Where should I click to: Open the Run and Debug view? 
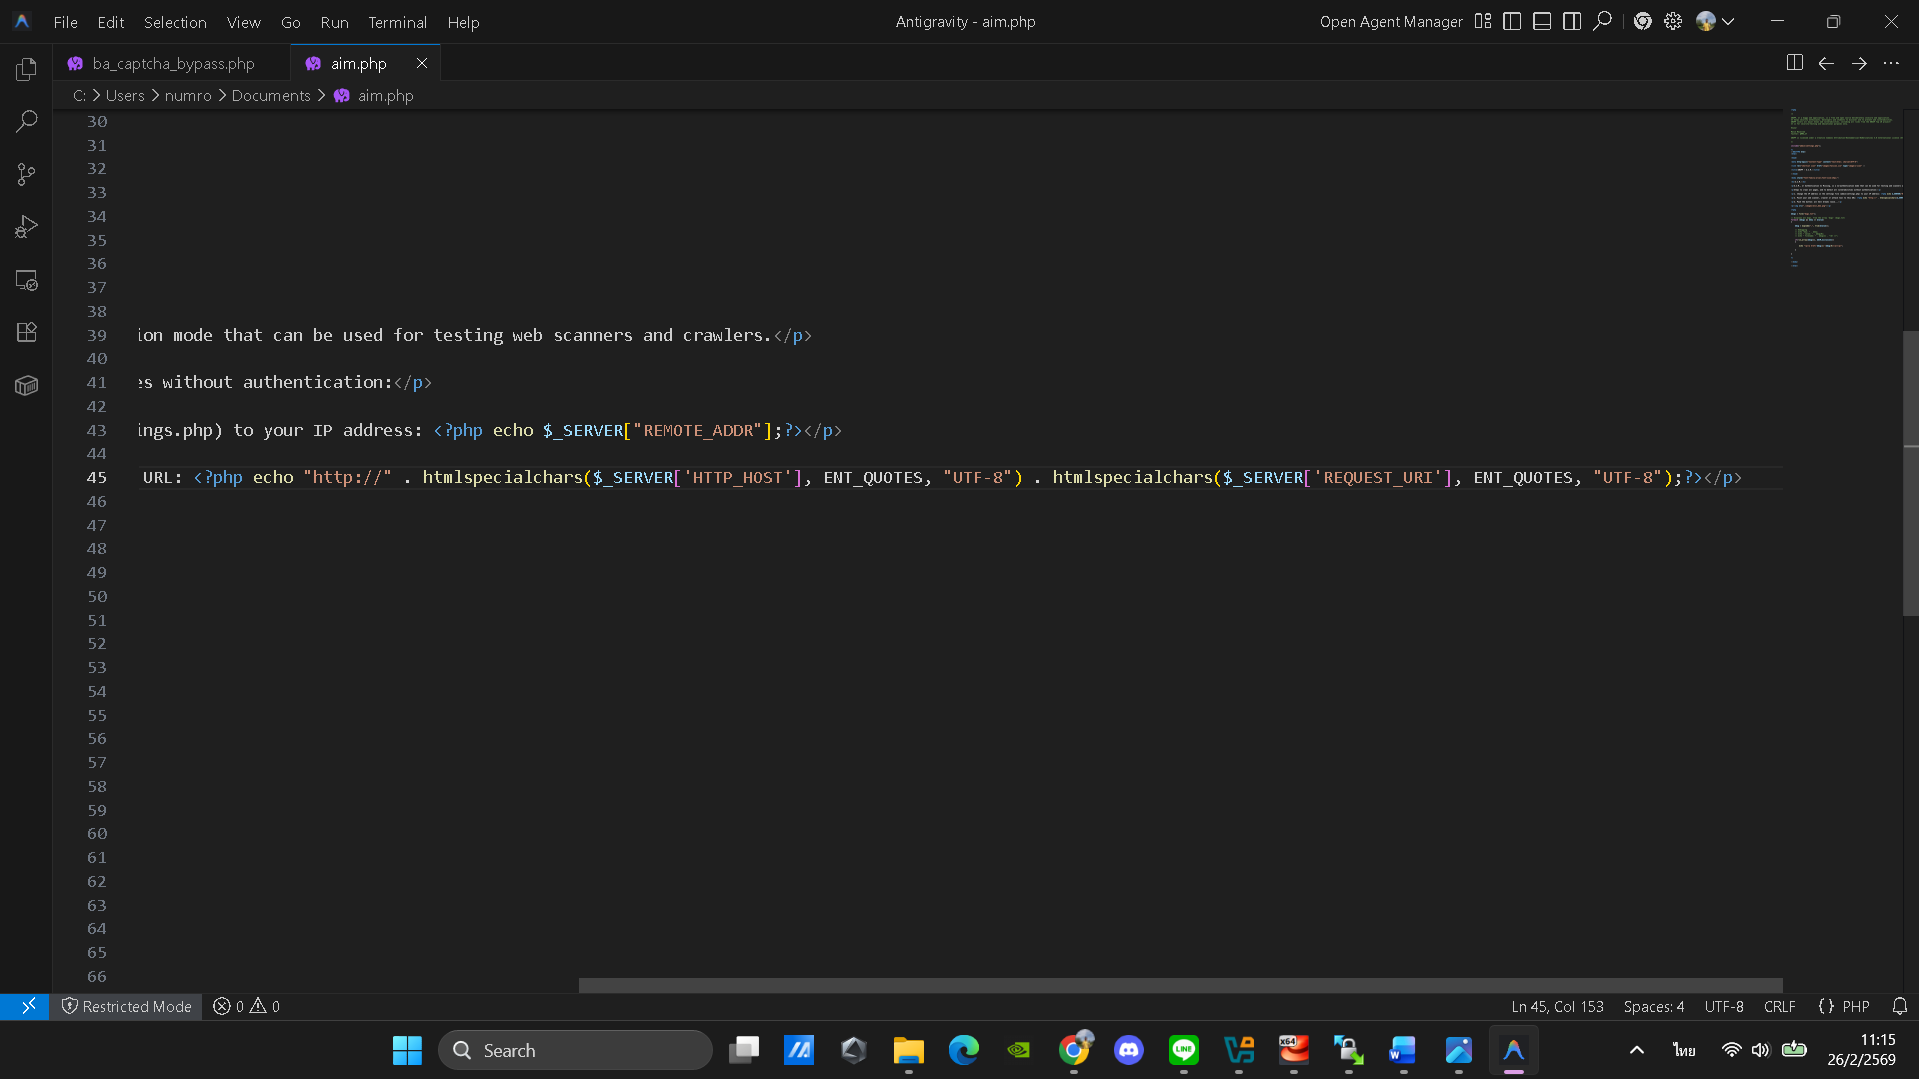click(27, 227)
